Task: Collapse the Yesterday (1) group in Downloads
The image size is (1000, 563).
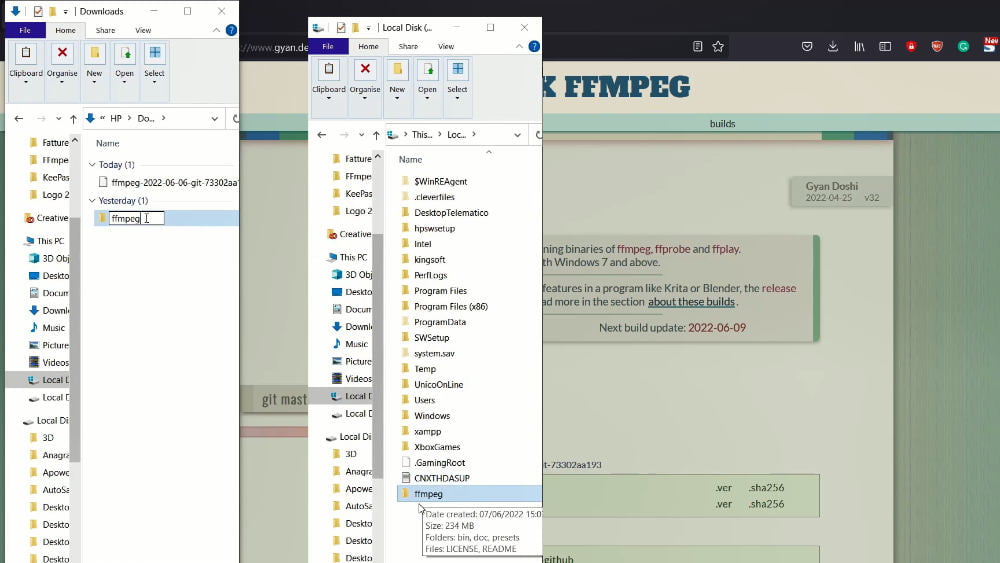Action: tap(92, 200)
